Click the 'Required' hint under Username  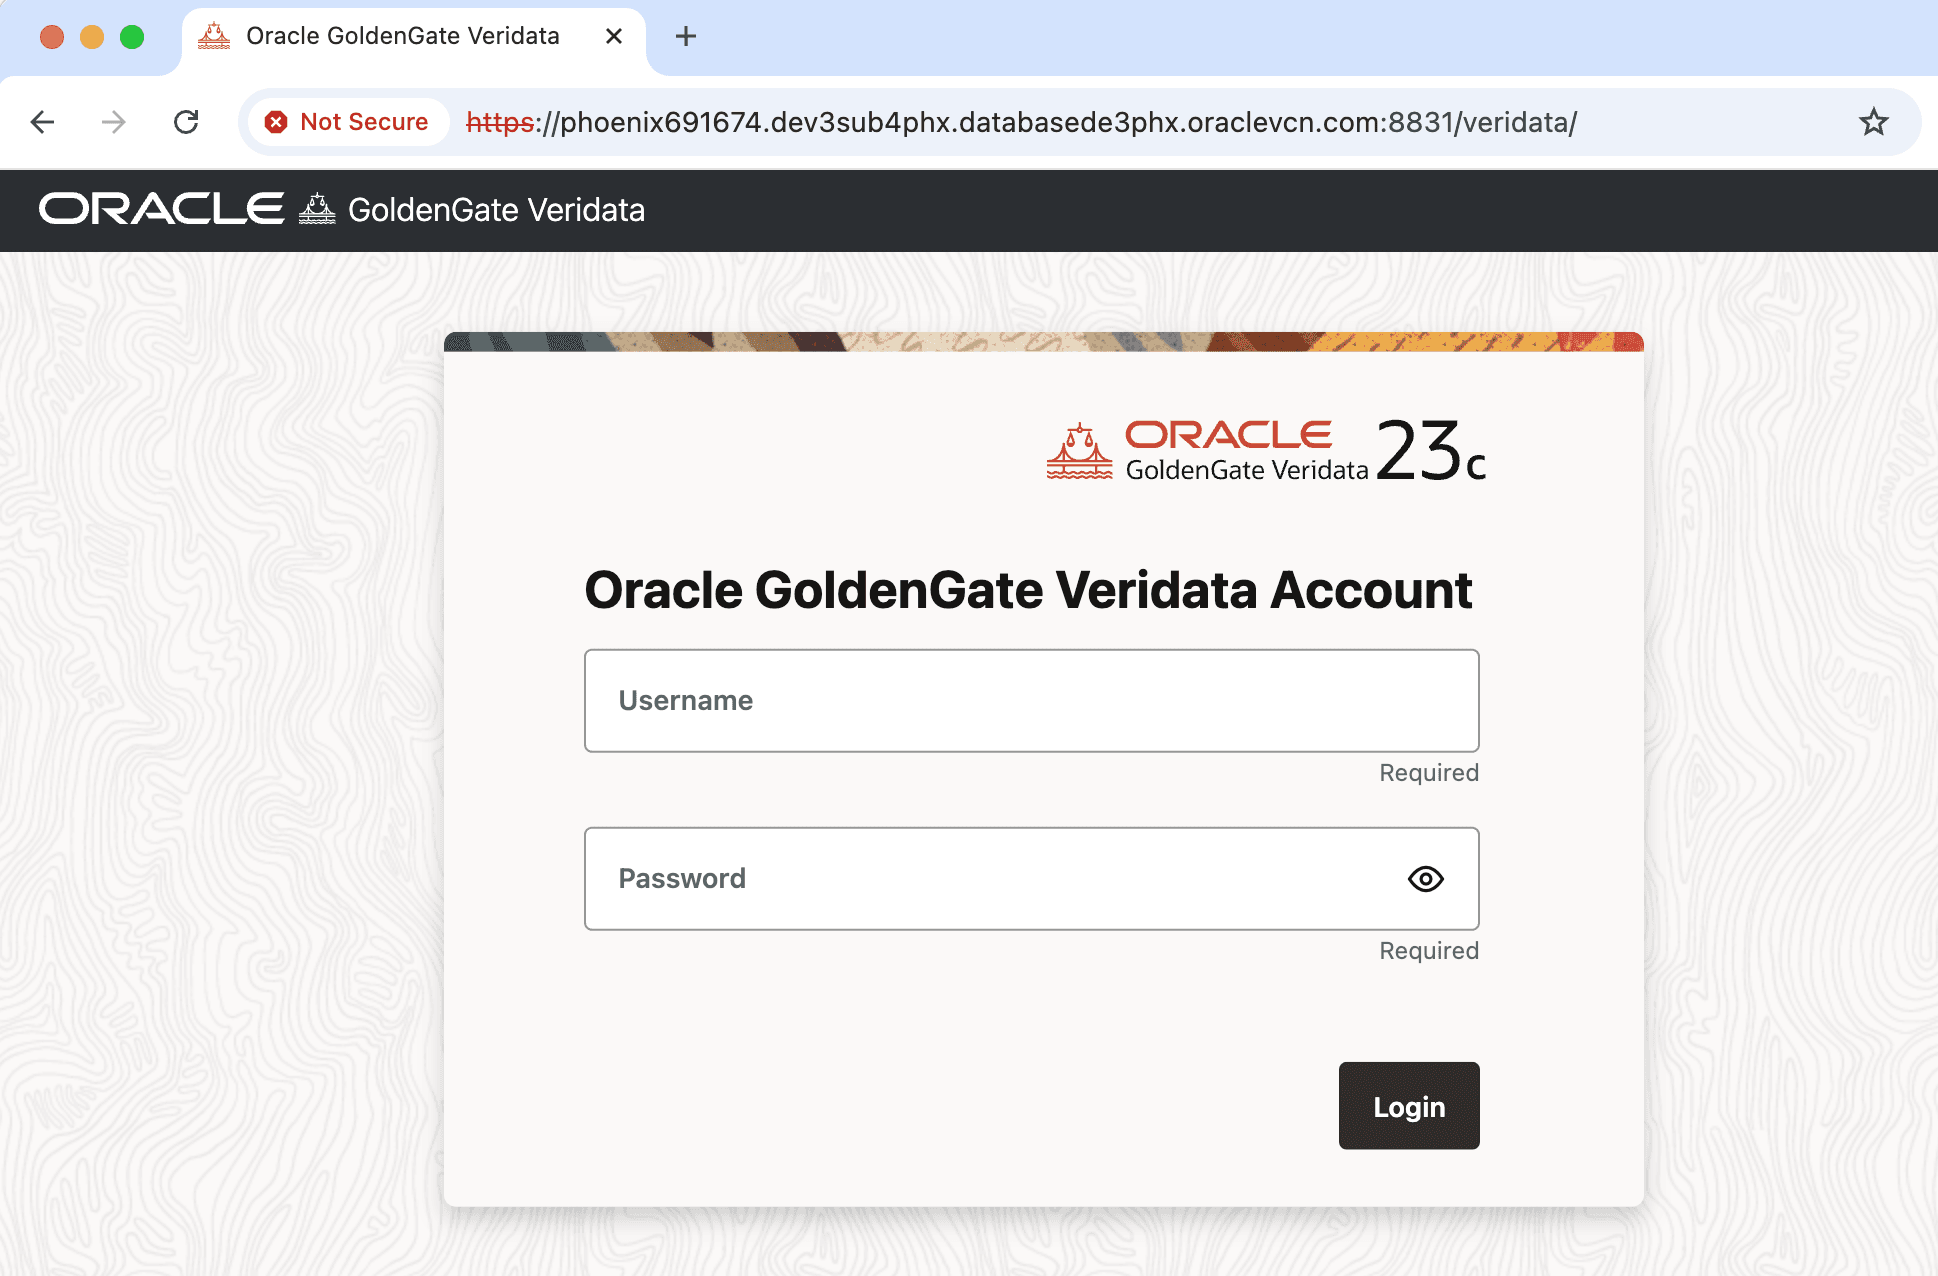point(1429,773)
